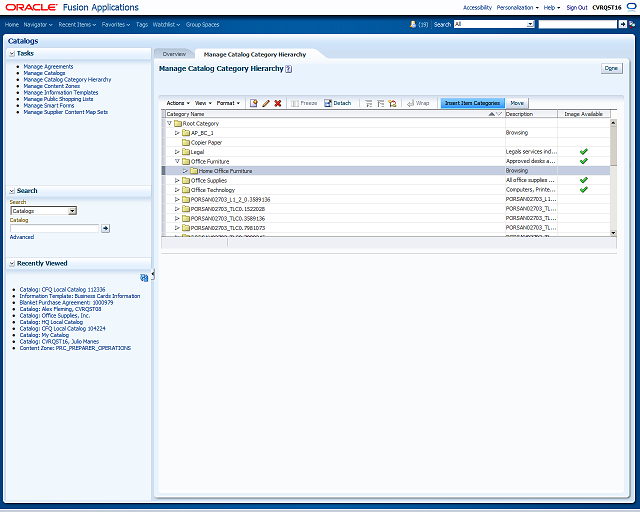Image resolution: width=640 pixels, height=512 pixels.
Task: Sort Category Name ascending arrow
Action: (x=492, y=114)
